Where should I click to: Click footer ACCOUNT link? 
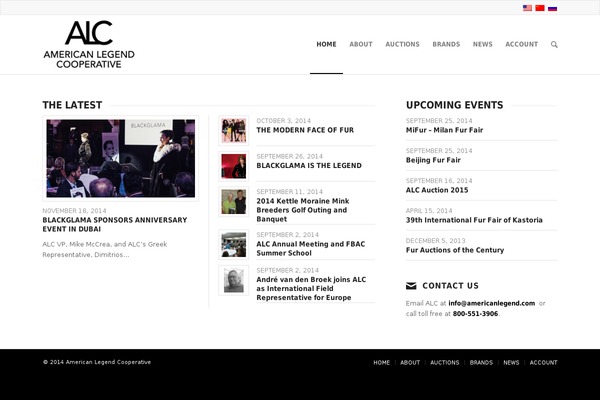point(543,362)
